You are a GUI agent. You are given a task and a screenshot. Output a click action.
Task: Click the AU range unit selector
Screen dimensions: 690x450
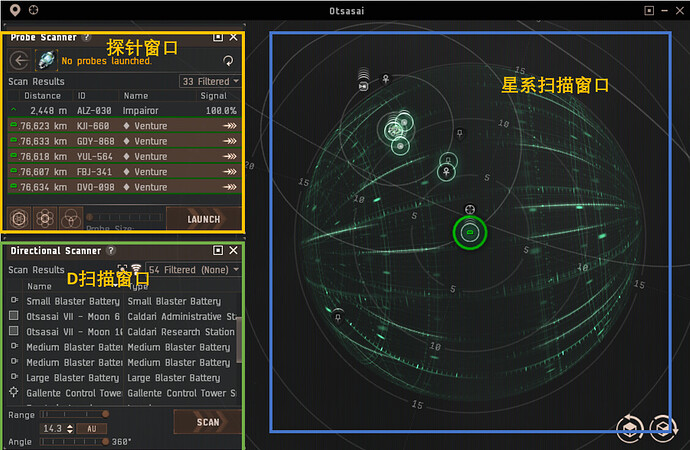click(x=92, y=428)
